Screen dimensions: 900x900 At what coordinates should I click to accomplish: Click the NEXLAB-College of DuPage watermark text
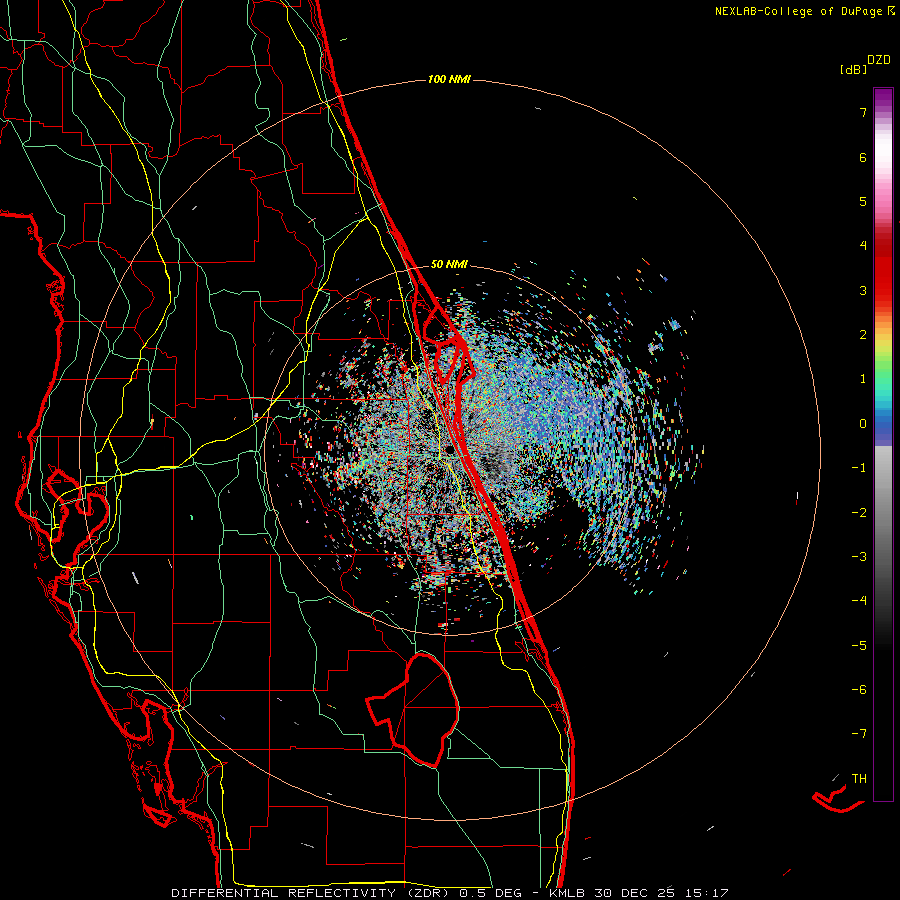coord(804,11)
